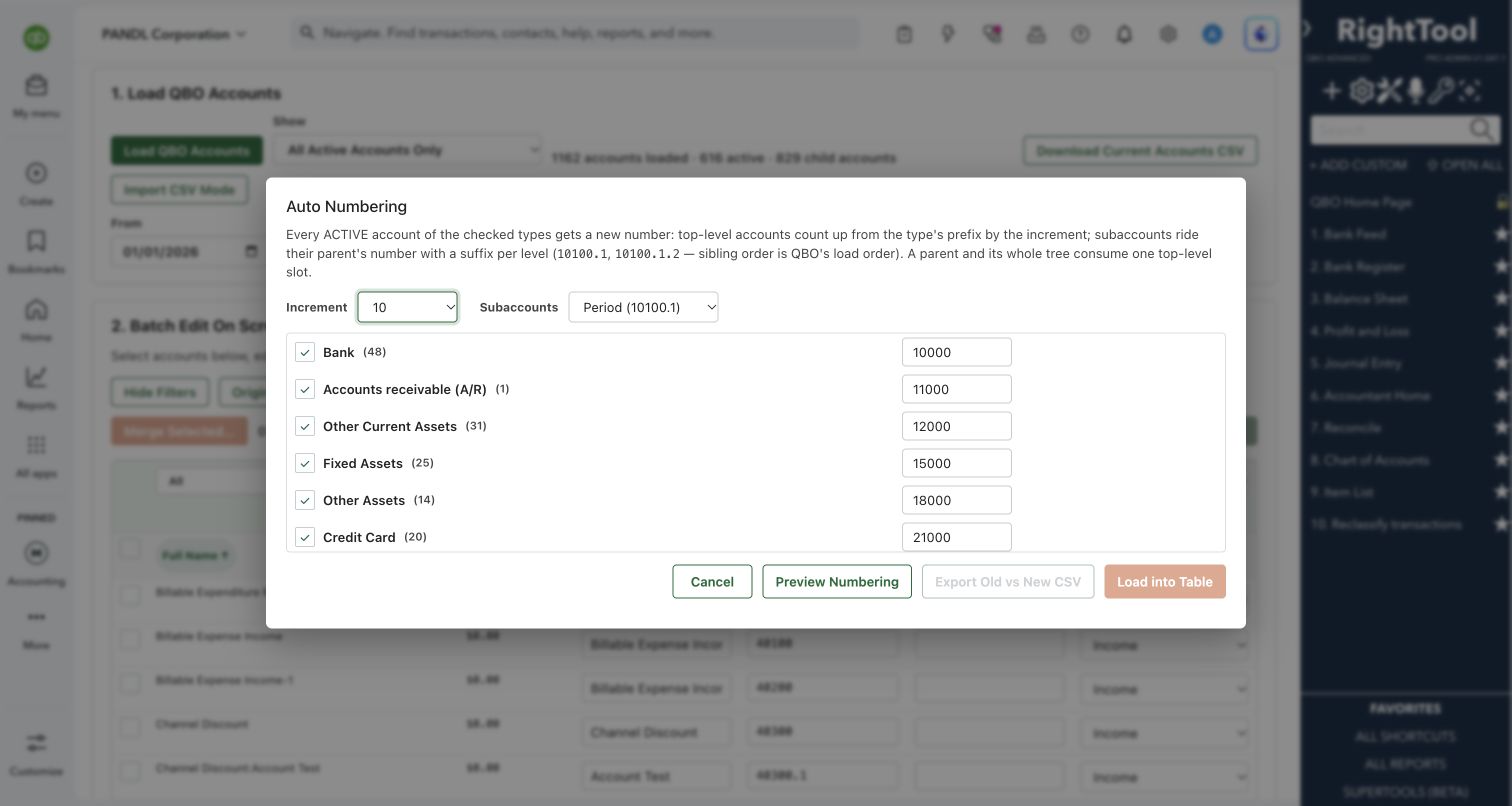Go to Home in the left sidebar
This screenshot has width=1512, height=806.
tap(36, 319)
